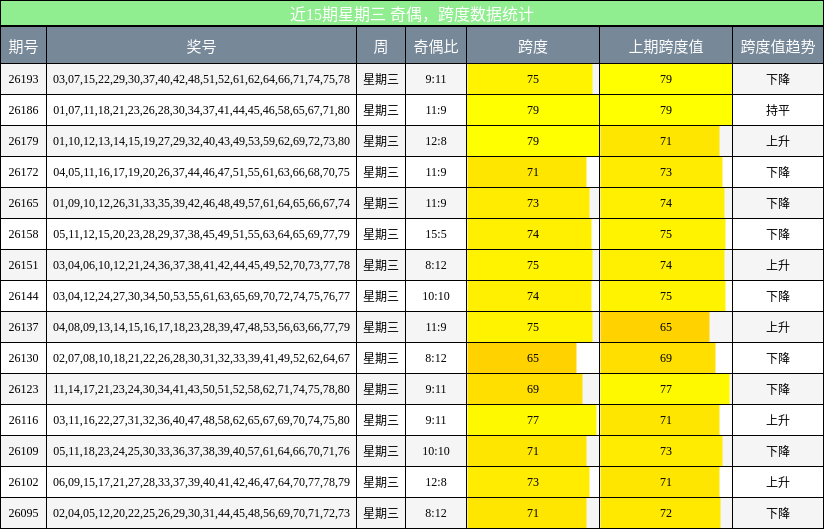The image size is (824, 529).
Task: Click winning numbers of issue 26158
Action: coord(201,234)
